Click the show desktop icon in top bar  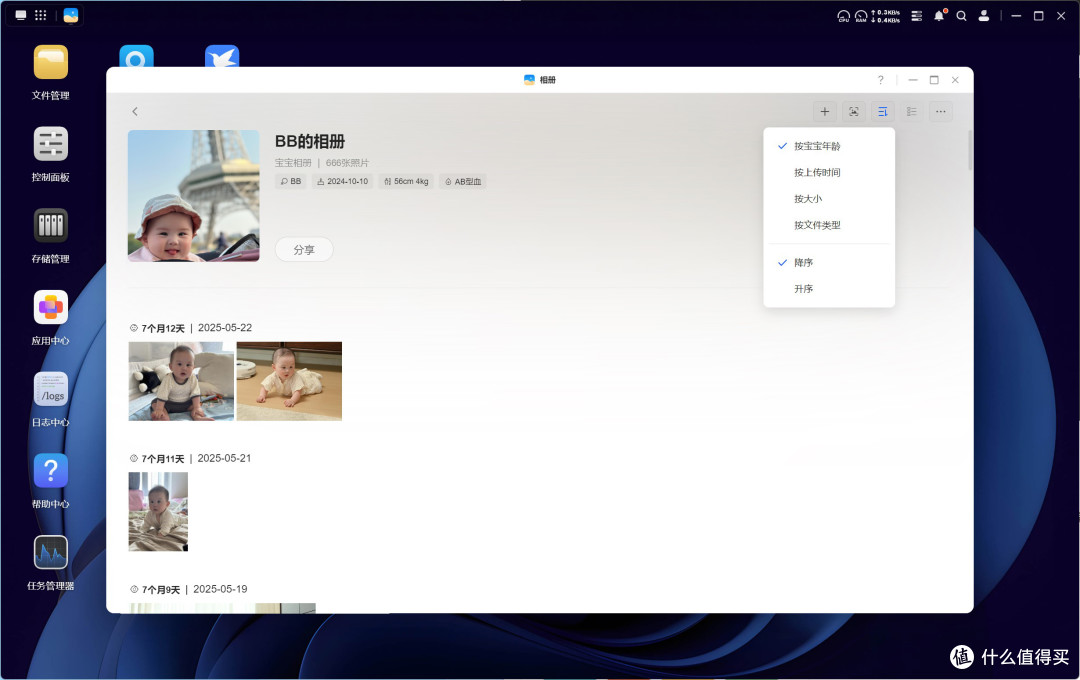click(21, 15)
